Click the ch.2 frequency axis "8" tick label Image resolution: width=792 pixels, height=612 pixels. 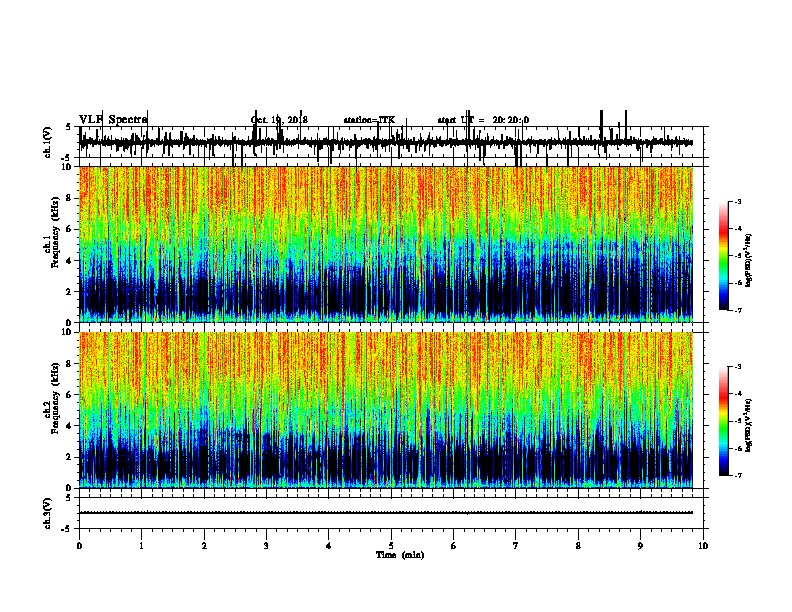tap(71, 363)
